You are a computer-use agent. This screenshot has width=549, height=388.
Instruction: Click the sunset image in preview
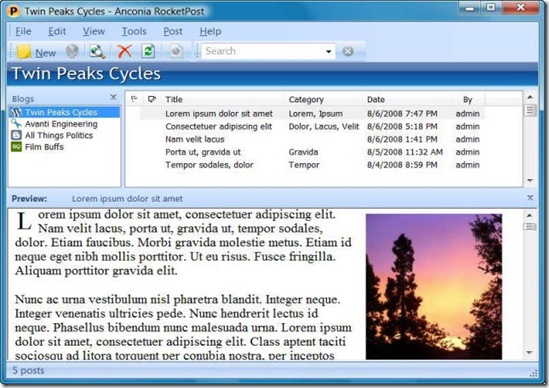click(434, 286)
